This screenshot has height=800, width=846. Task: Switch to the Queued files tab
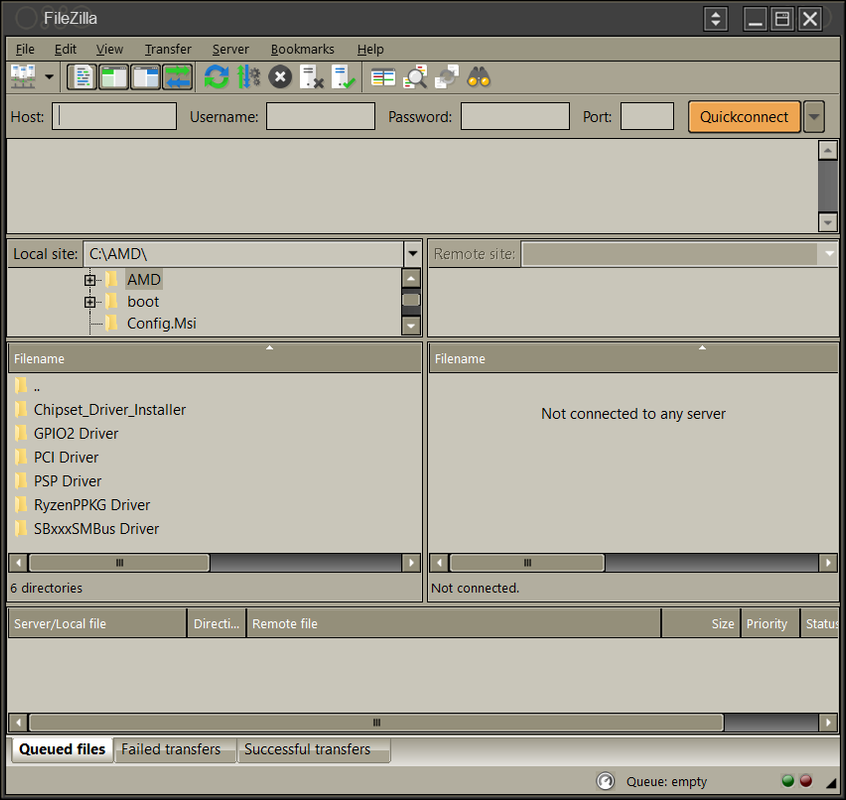[x=62, y=749]
